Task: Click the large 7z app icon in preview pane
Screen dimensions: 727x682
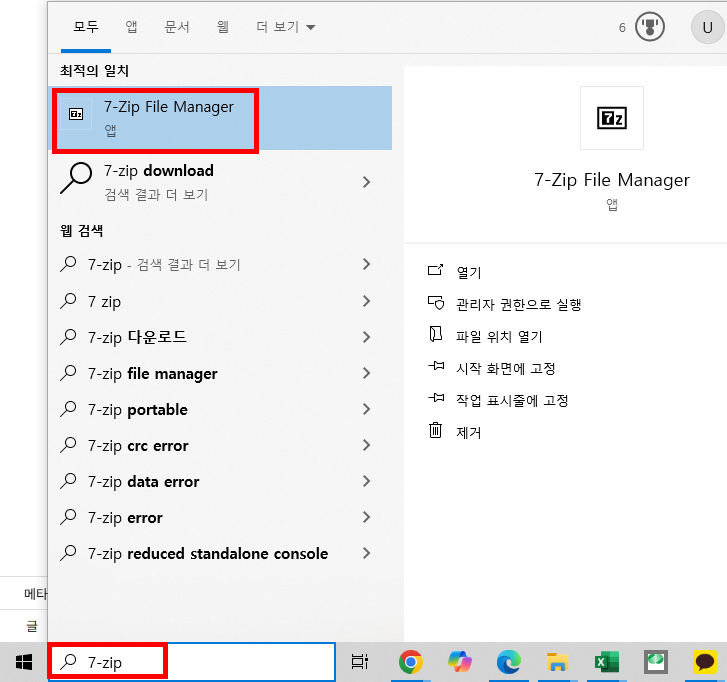Action: 612,118
